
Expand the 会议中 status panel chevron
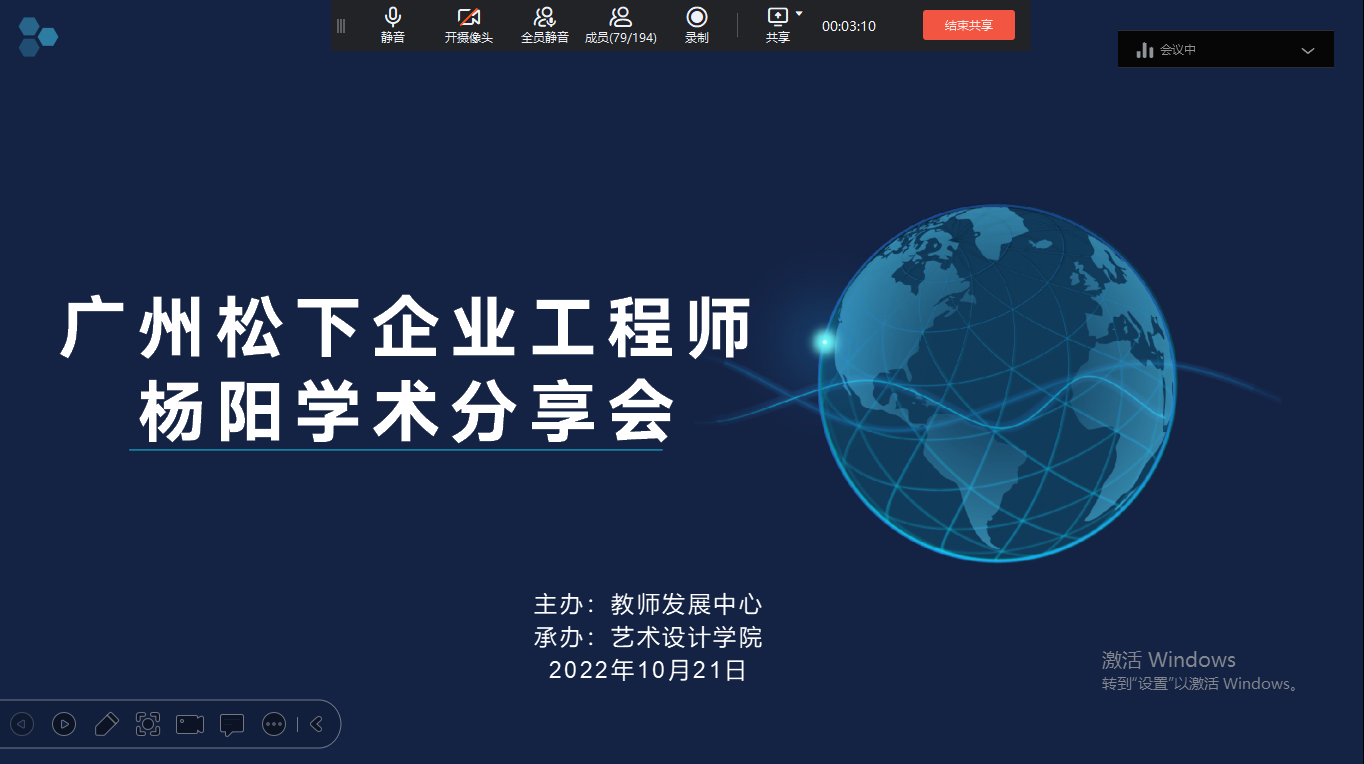pos(1307,50)
